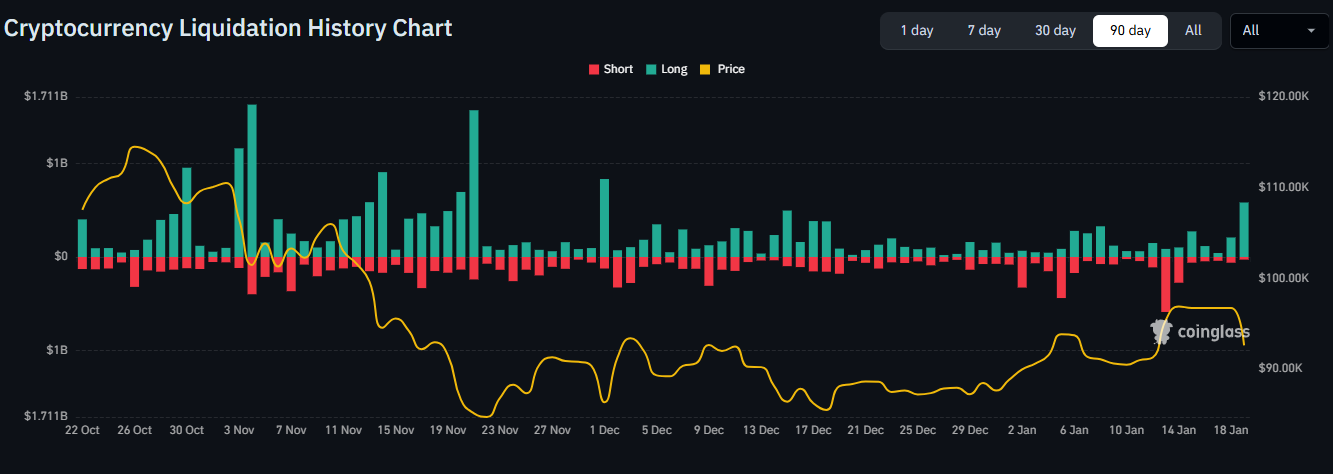Click the 22 Oct x-axis label
Viewport: 1333px width, 474px height.
[82, 430]
